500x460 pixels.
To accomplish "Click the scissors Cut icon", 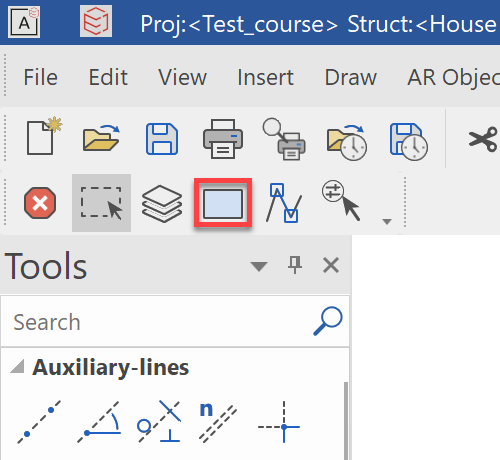I will click(x=484, y=139).
